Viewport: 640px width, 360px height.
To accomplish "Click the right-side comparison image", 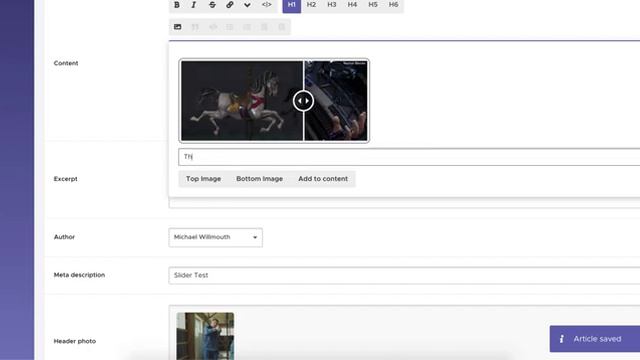I will 336,101.
